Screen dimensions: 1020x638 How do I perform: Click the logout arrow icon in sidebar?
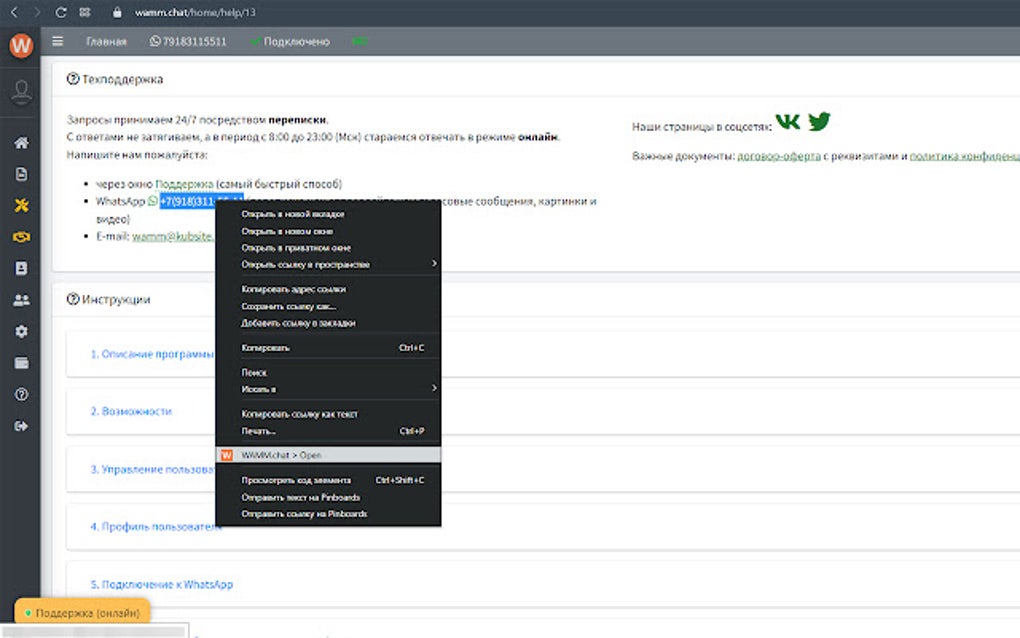(21, 426)
